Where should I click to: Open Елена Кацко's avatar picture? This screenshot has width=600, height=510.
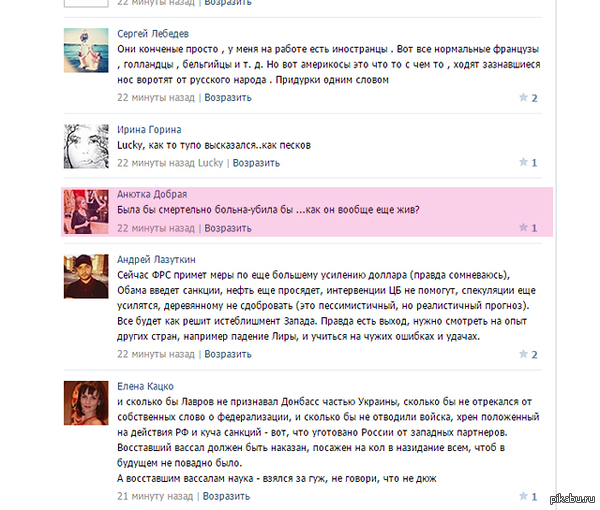pyautogui.click(x=86, y=403)
